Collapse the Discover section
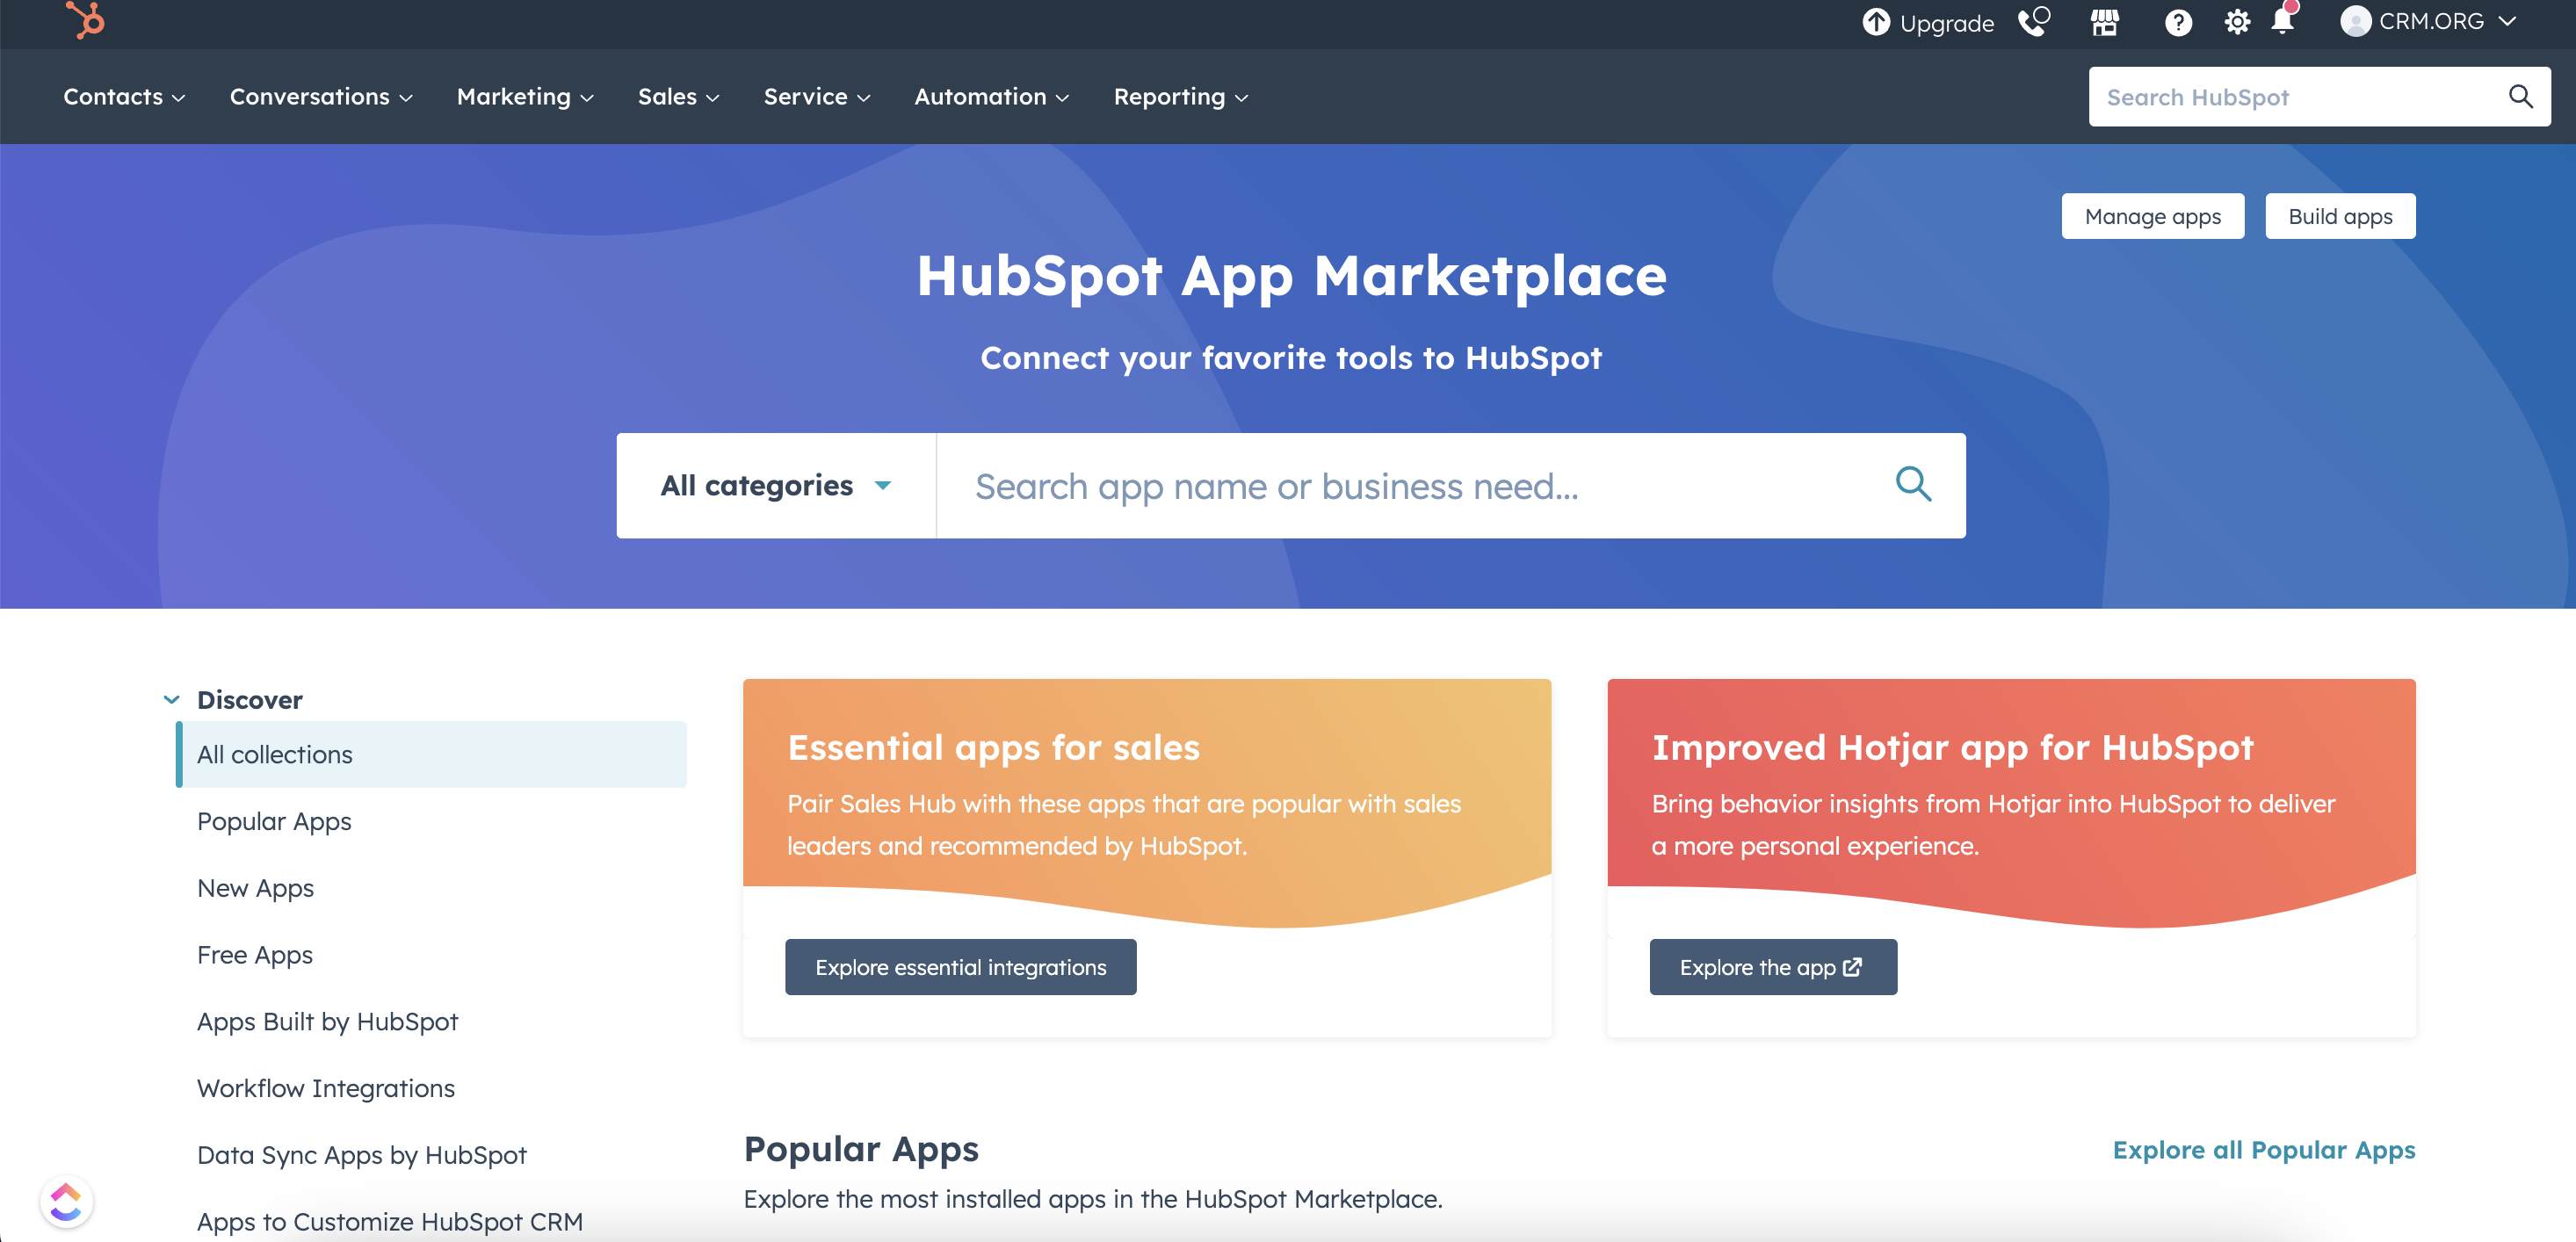This screenshot has width=2576, height=1242. (x=171, y=699)
